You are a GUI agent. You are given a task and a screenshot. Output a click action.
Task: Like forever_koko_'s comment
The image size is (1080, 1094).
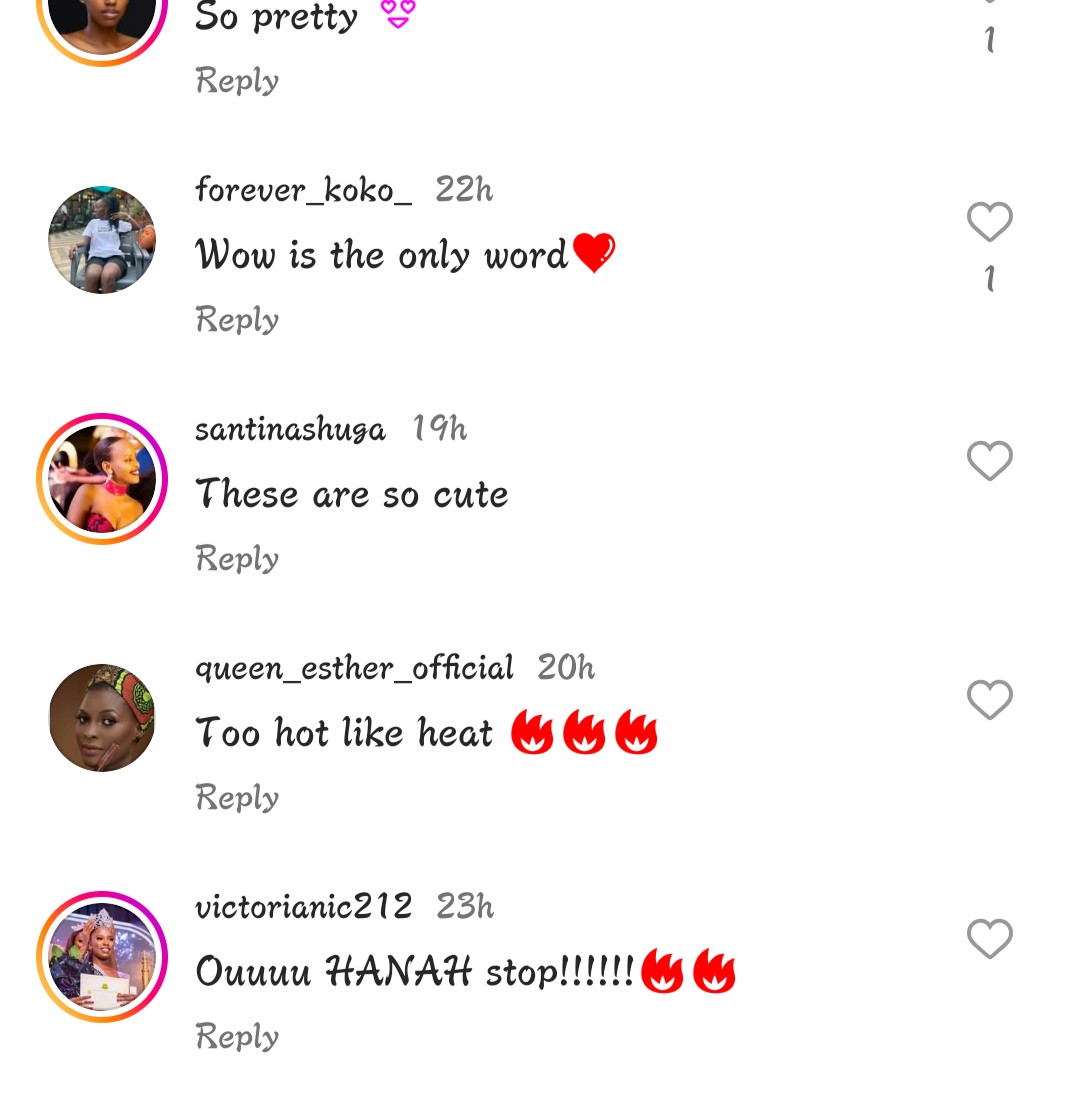tap(989, 222)
